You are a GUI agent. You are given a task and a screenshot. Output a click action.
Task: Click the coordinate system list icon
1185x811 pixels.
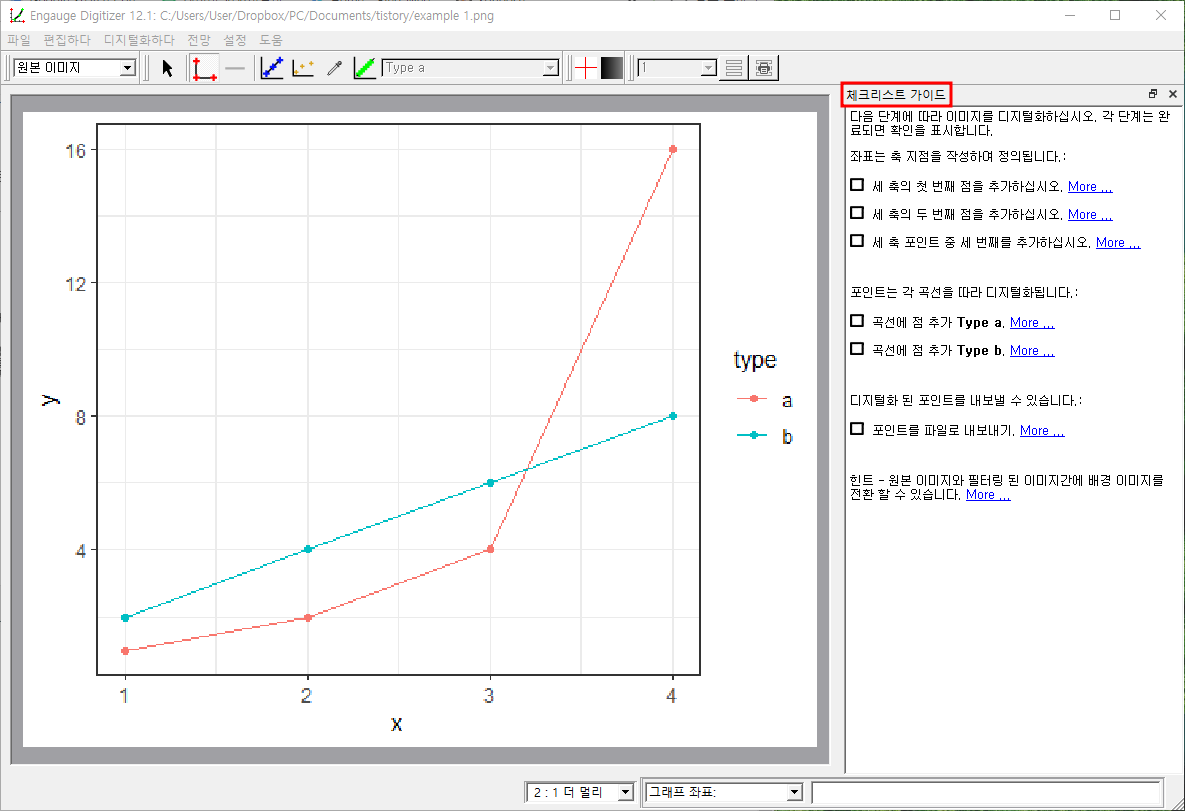click(x=733, y=68)
